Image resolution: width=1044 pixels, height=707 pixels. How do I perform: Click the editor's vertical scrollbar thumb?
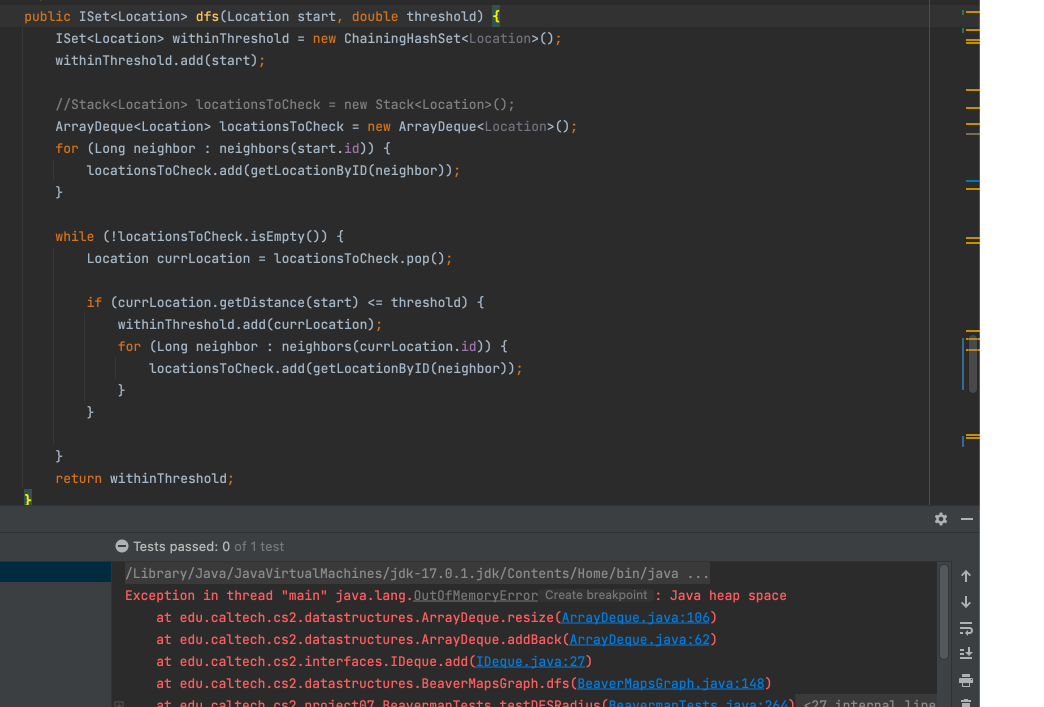pyautogui.click(x=972, y=364)
